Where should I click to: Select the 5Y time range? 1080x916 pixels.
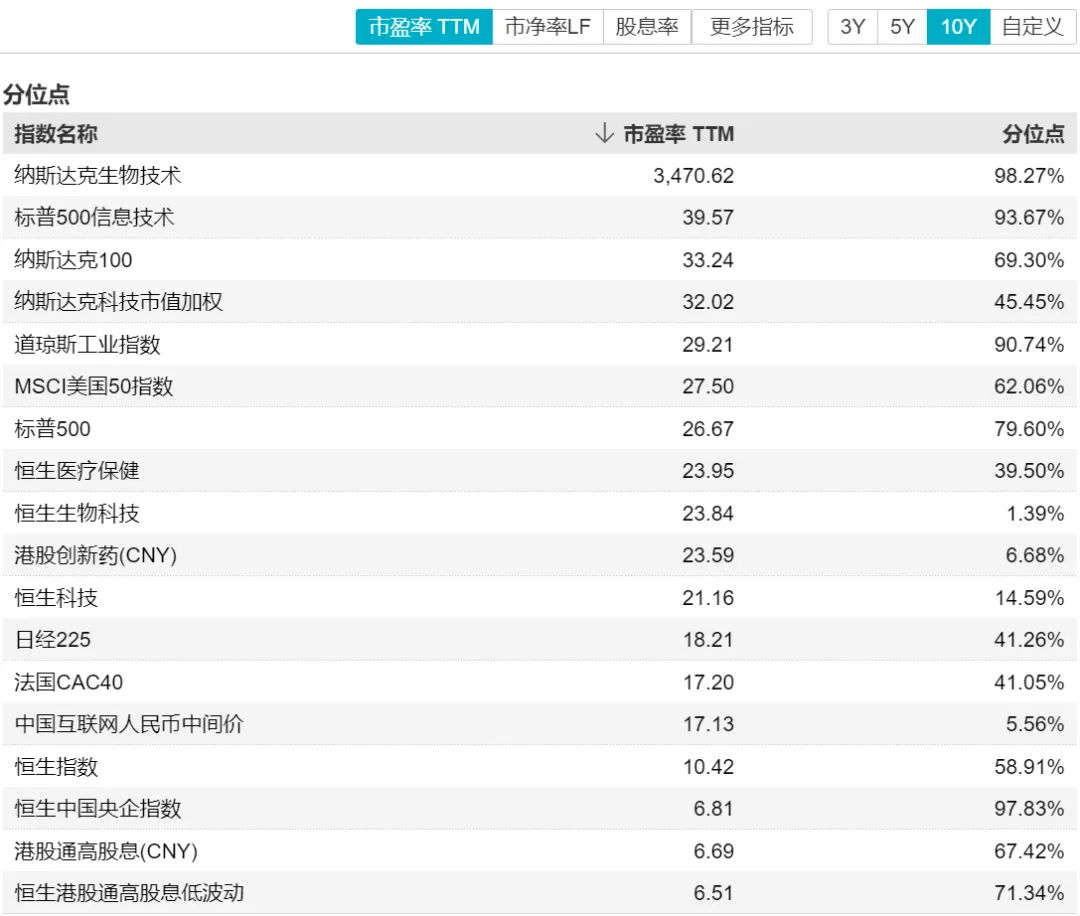(x=902, y=27)
